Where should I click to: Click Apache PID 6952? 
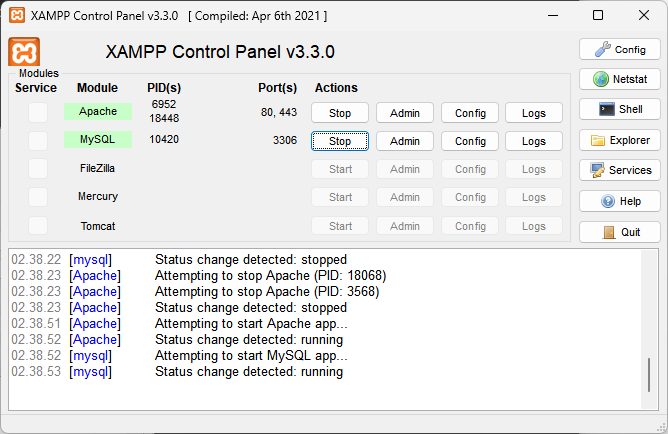(x=164, y=104)
